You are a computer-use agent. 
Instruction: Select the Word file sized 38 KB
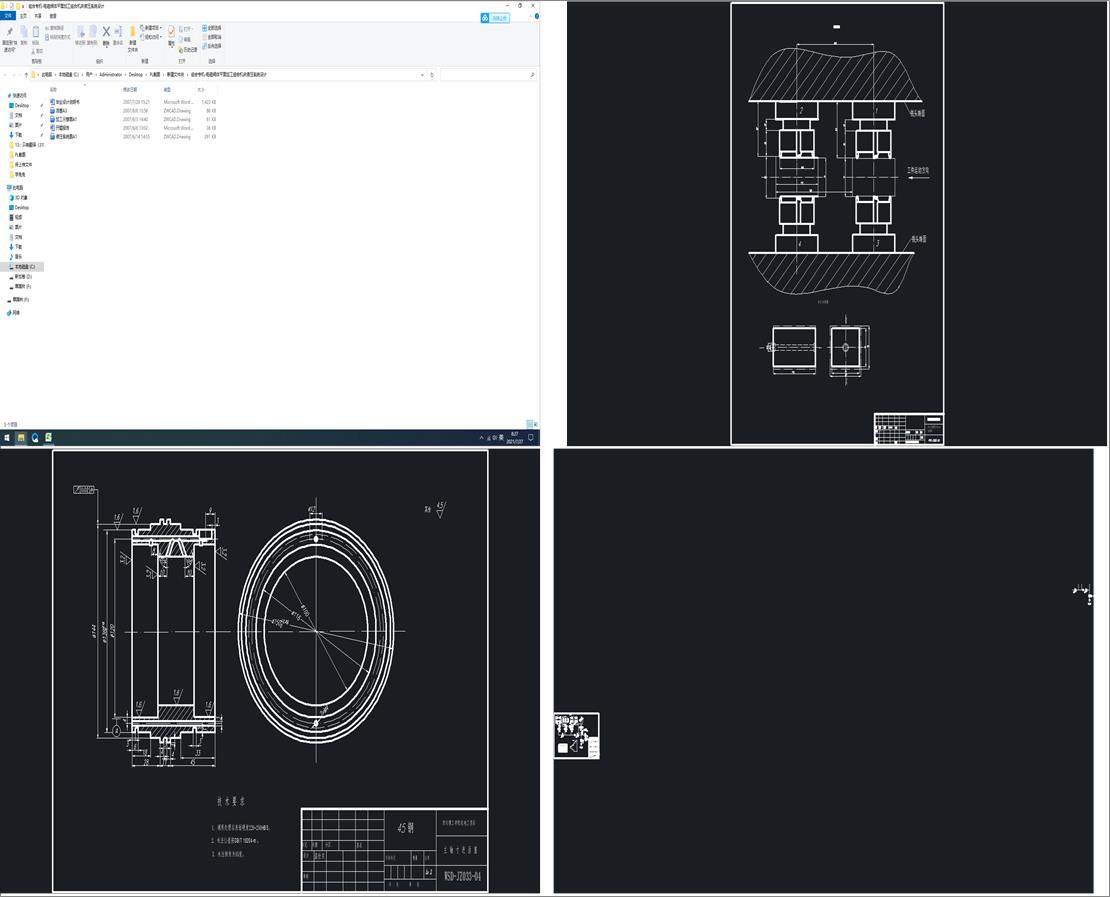132,128
